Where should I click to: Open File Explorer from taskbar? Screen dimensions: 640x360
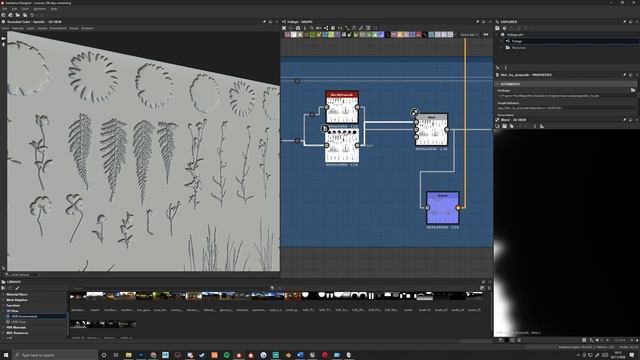click(129, 355)
